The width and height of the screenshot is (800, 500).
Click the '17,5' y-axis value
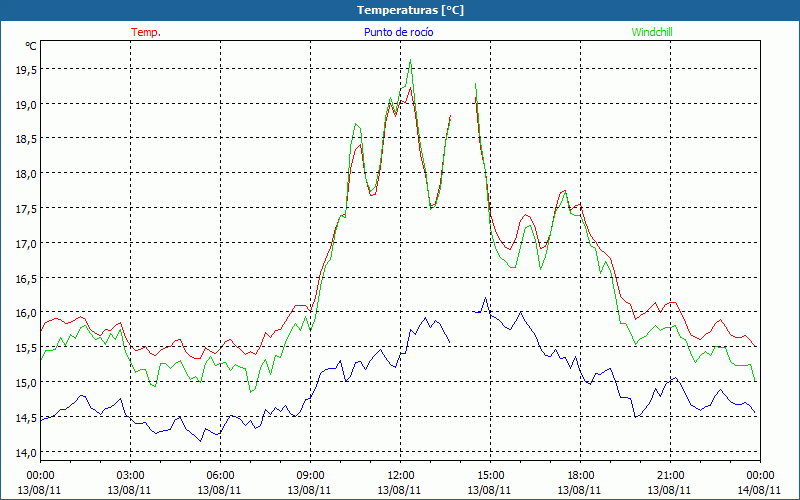(26, 209)
